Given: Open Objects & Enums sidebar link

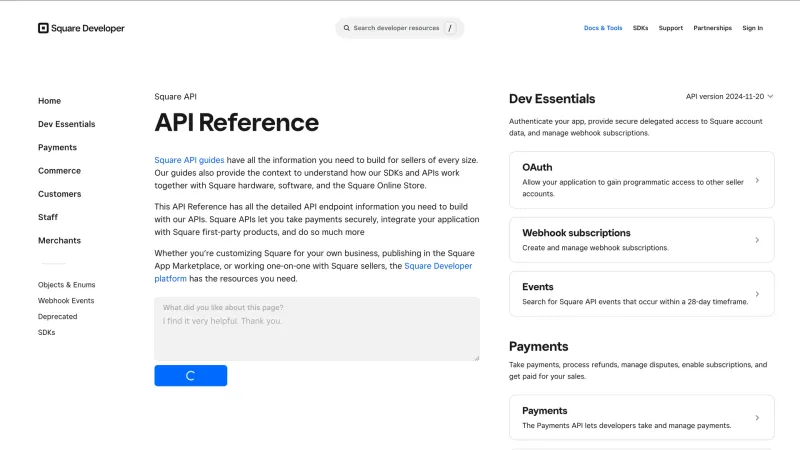Looking at the screenshot, I should click(x=66, y=285).
